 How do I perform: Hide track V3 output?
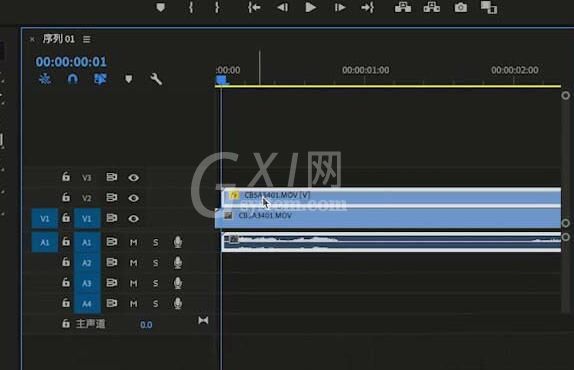pyautogui.click(x=134, y=177)
